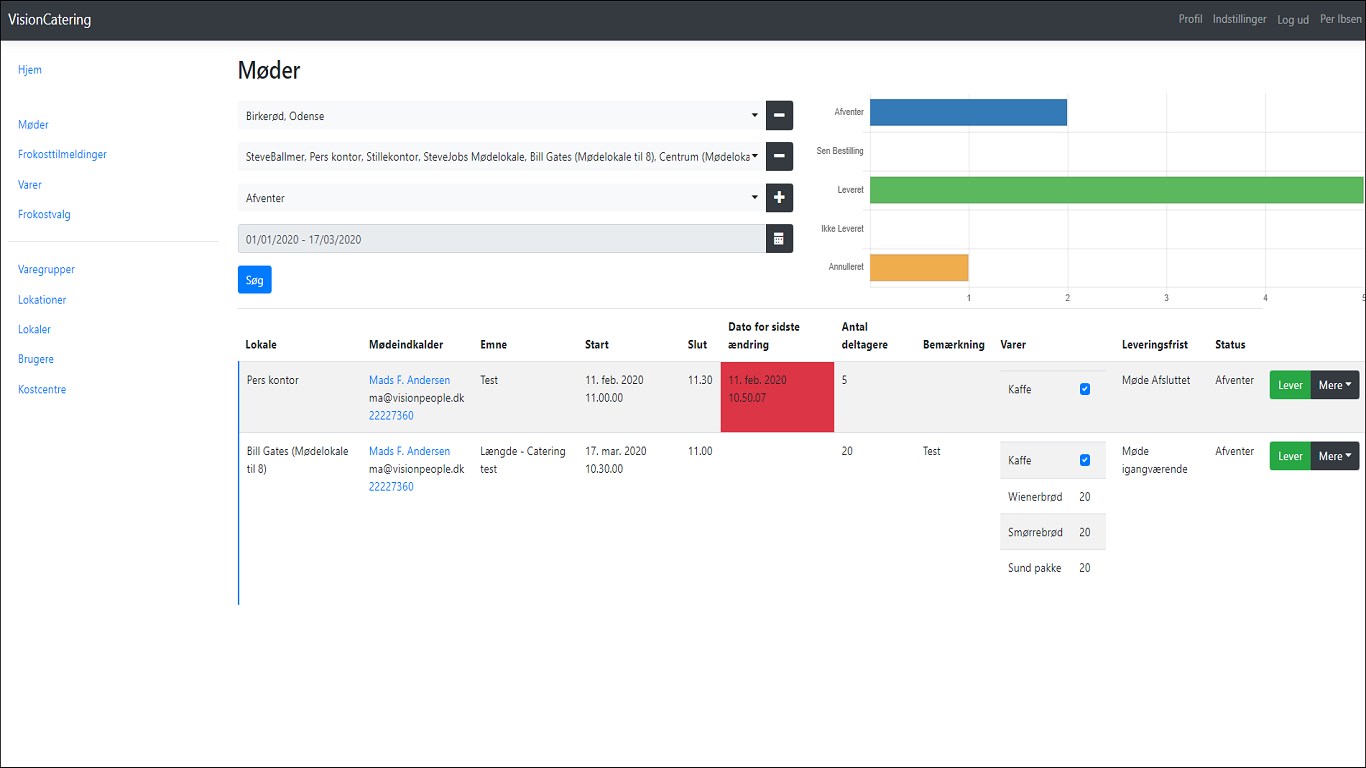Click the green Leveret bar in the chart
Viewport: 1366px width, 768px height.
[x=1116, y=190]
